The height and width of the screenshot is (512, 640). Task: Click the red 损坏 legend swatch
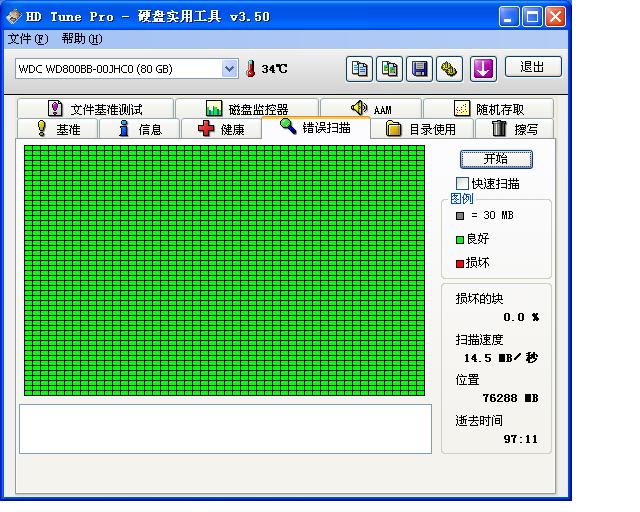pyautogui.click(x=460, y=264)
